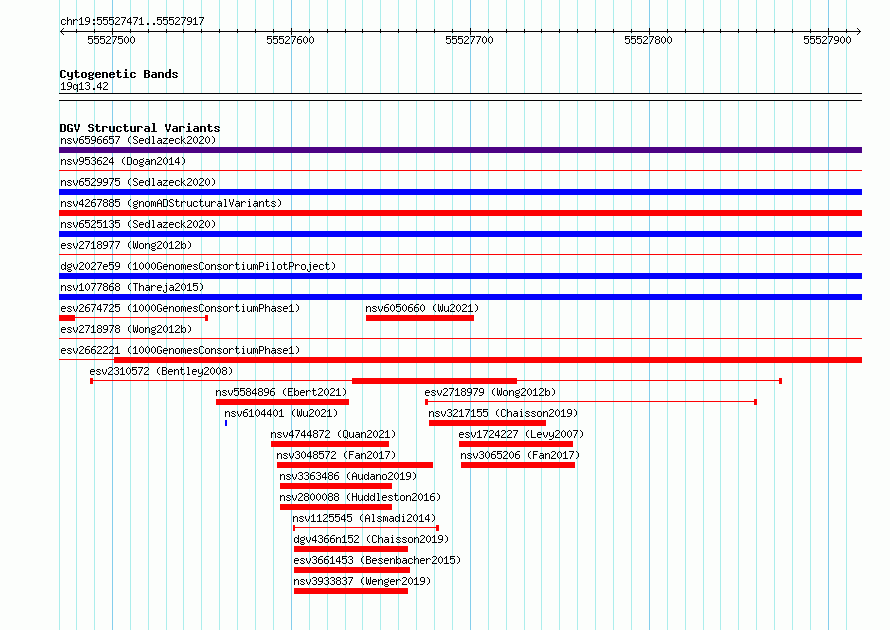
Task: Click ruler position 55527600
Action: click(x=290, y=40)
